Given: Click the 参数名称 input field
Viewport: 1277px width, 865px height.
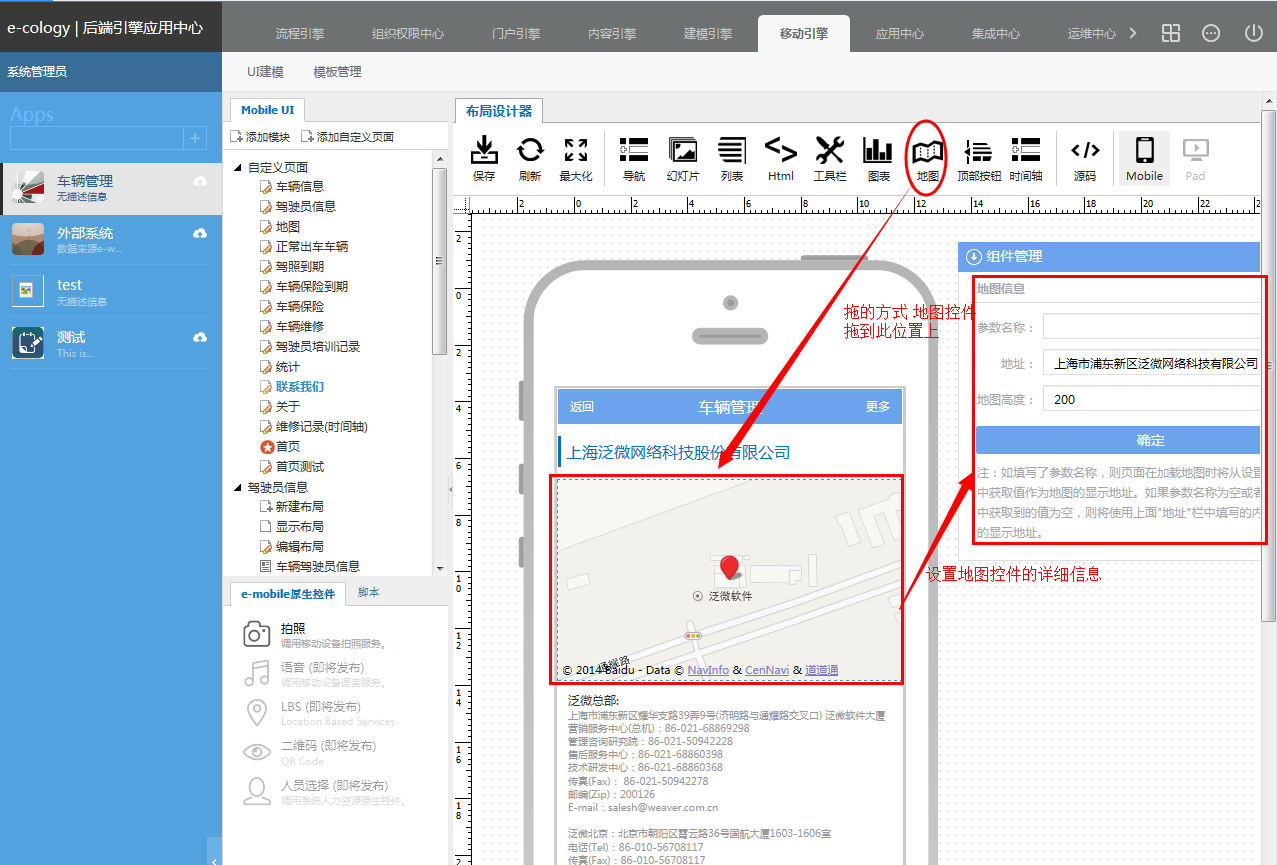Looking at the screenshot, I should (1152, 327).
